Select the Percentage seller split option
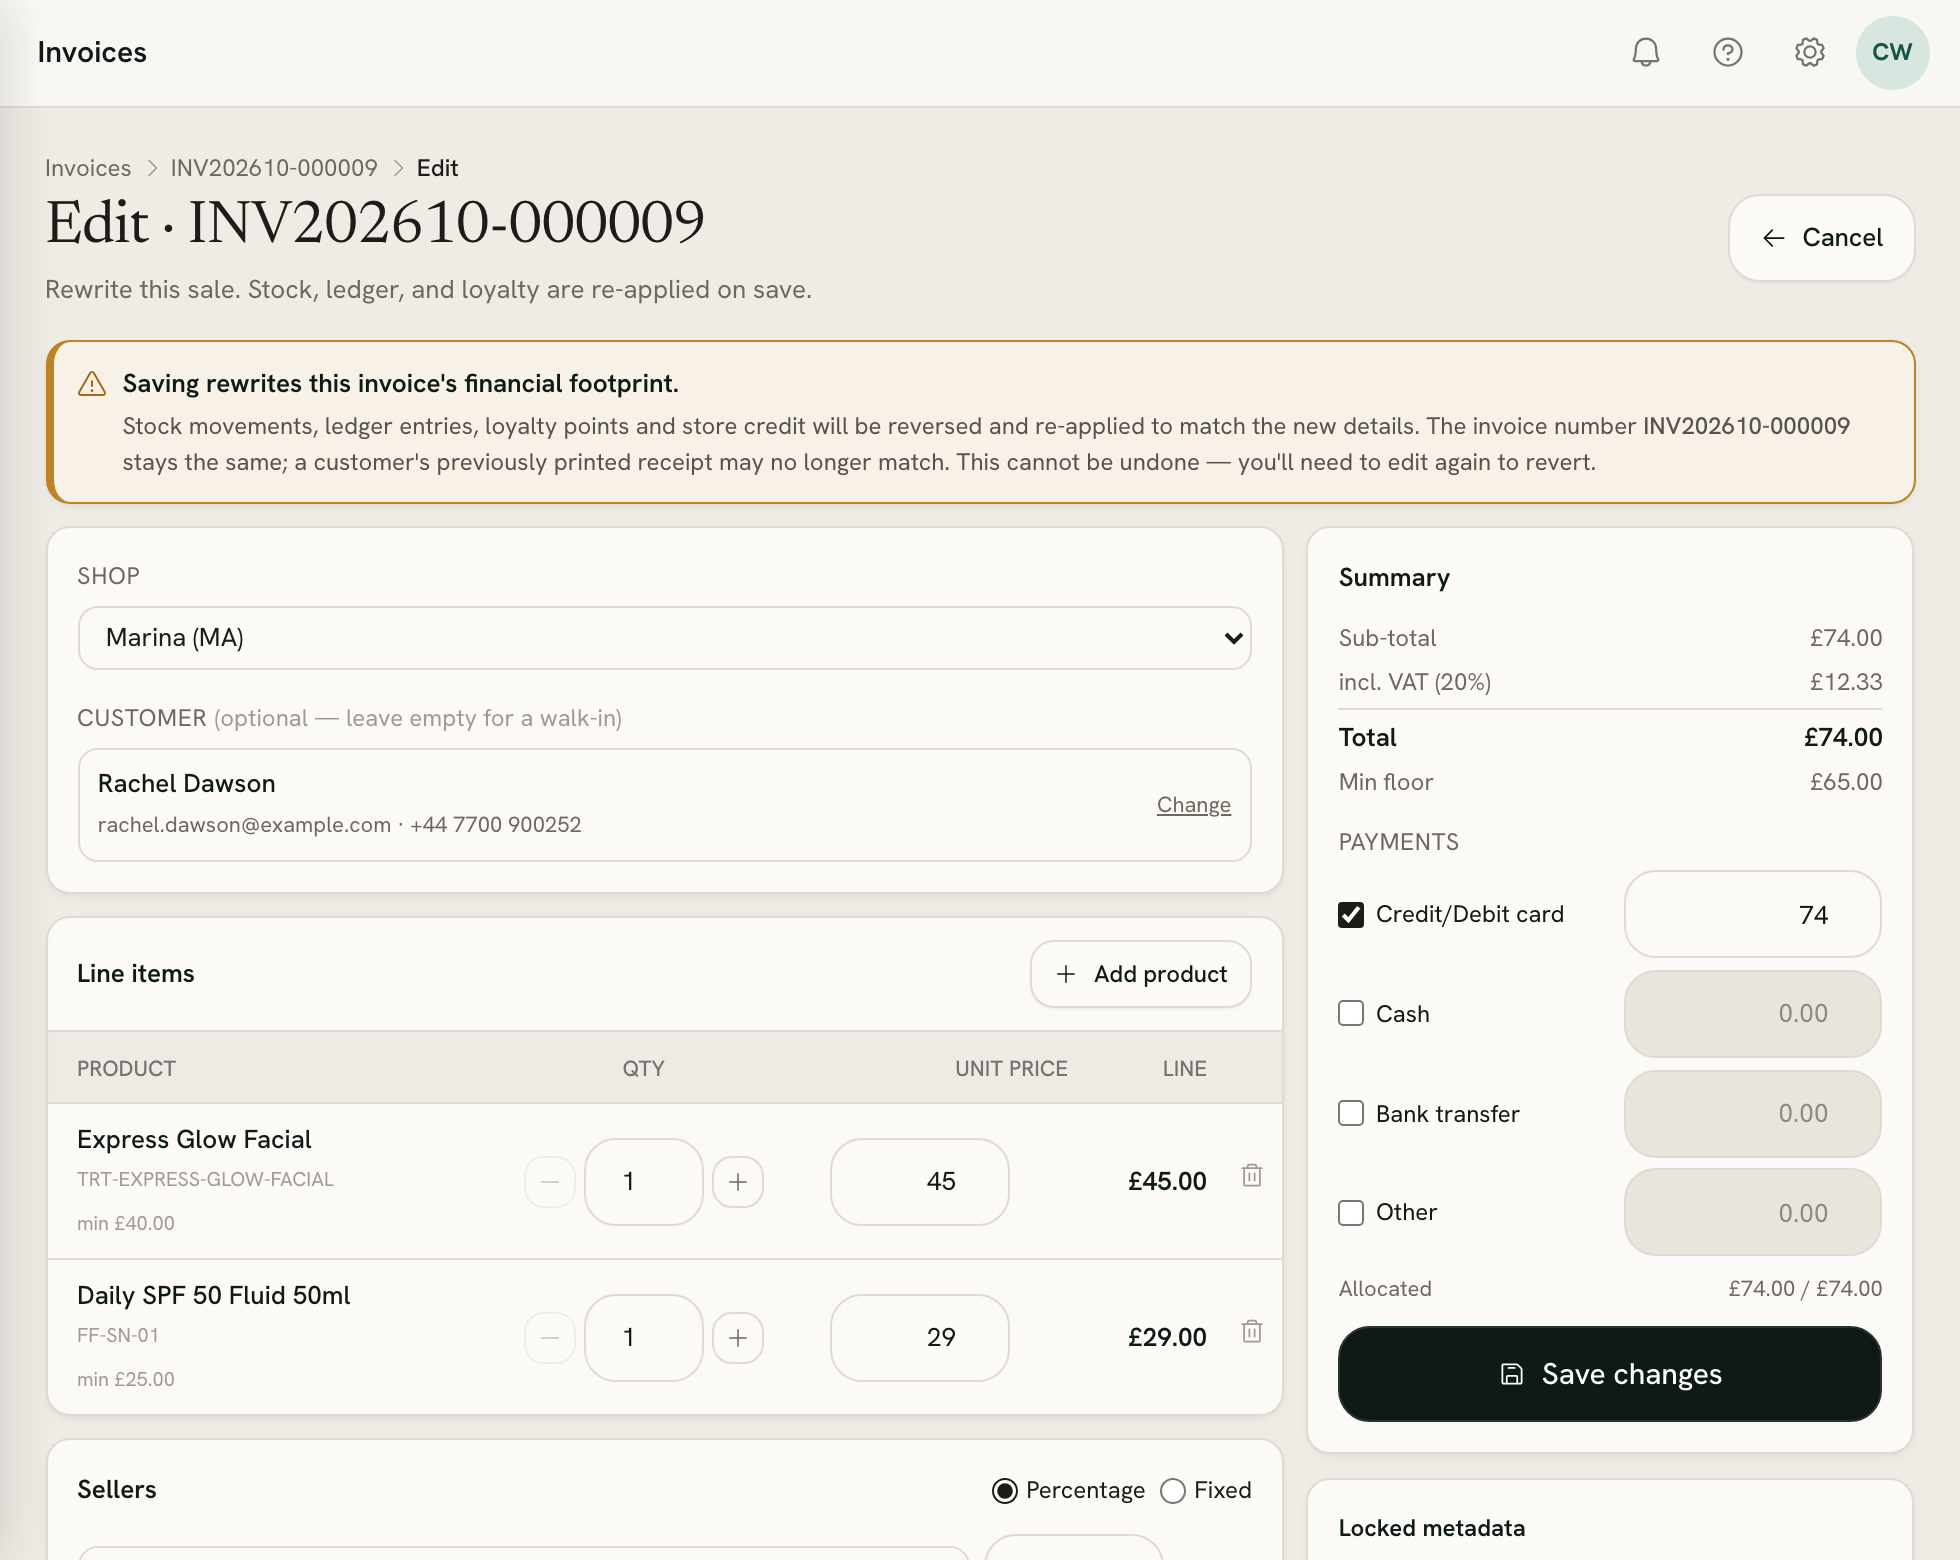The width and height of the screenshot is (1960, 1560). click(x=1005, y=1491)
